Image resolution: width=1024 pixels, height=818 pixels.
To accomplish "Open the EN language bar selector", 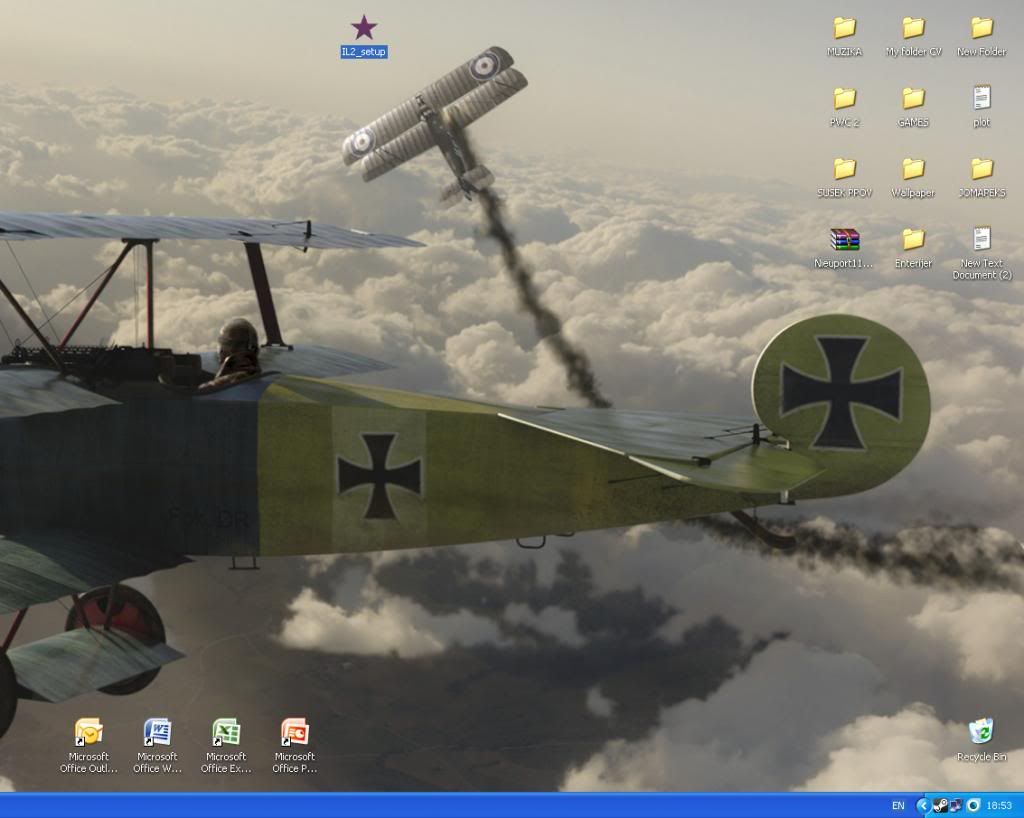I will point(898,806).
